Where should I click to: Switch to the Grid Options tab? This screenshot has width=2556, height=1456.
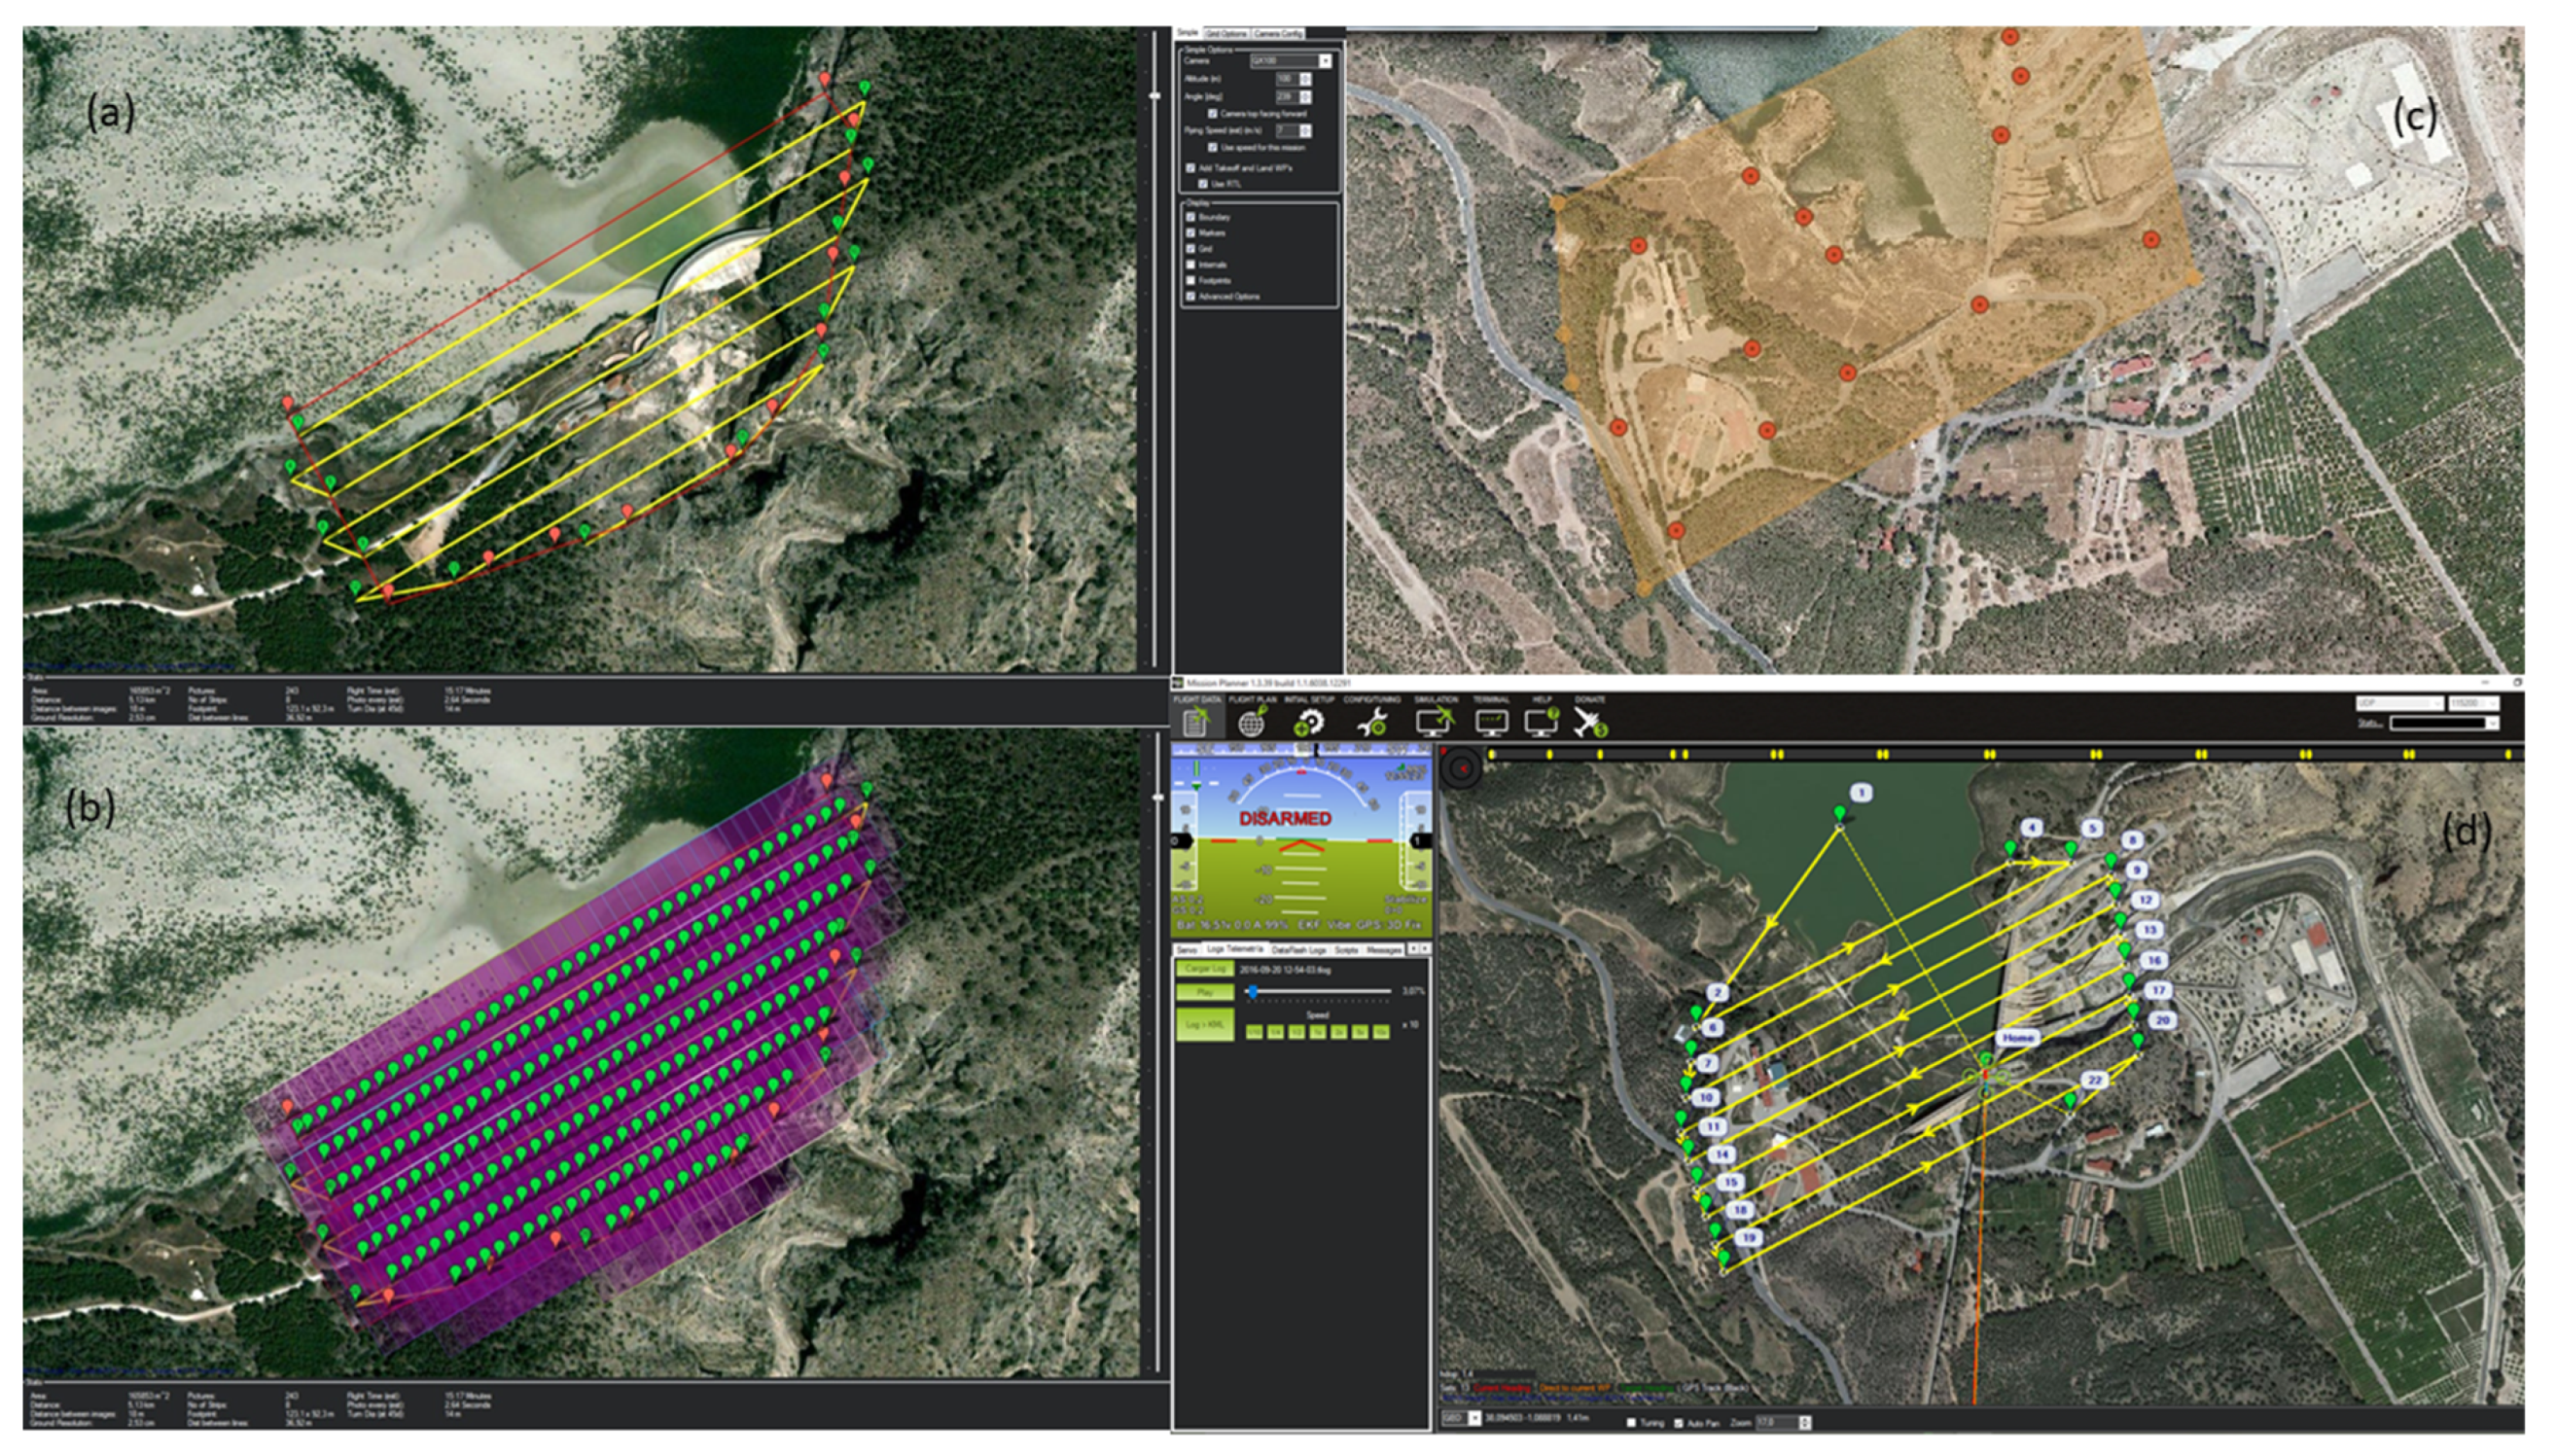coord(1226,33)
